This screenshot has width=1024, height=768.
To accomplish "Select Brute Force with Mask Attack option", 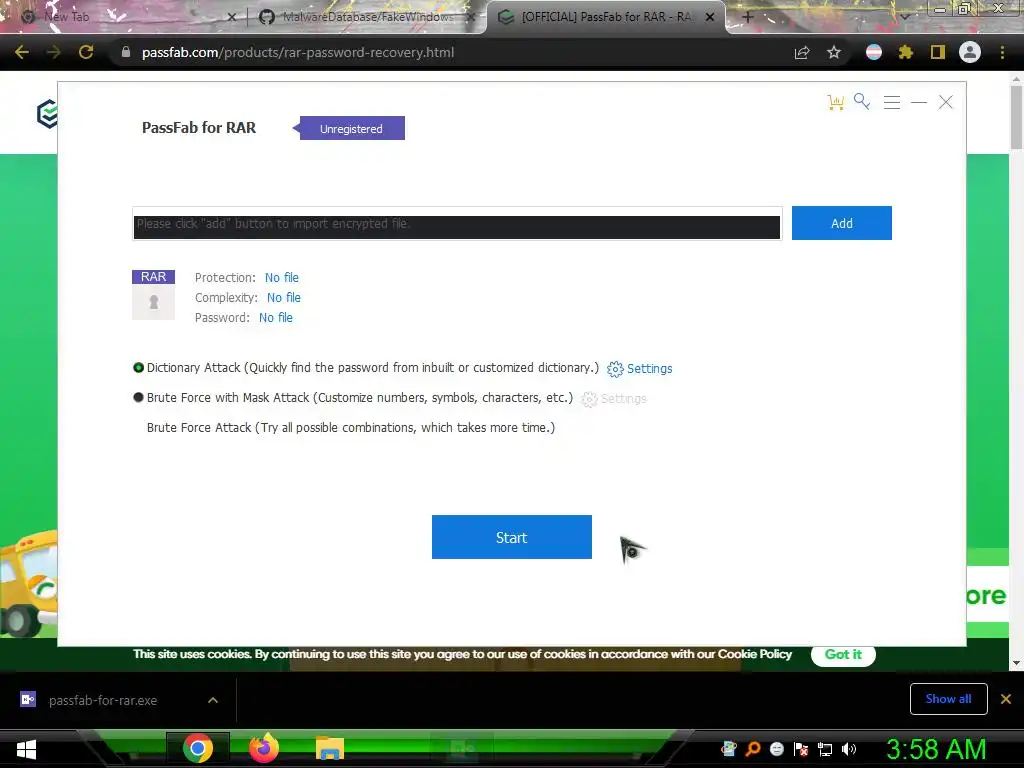I will [138, 397].
